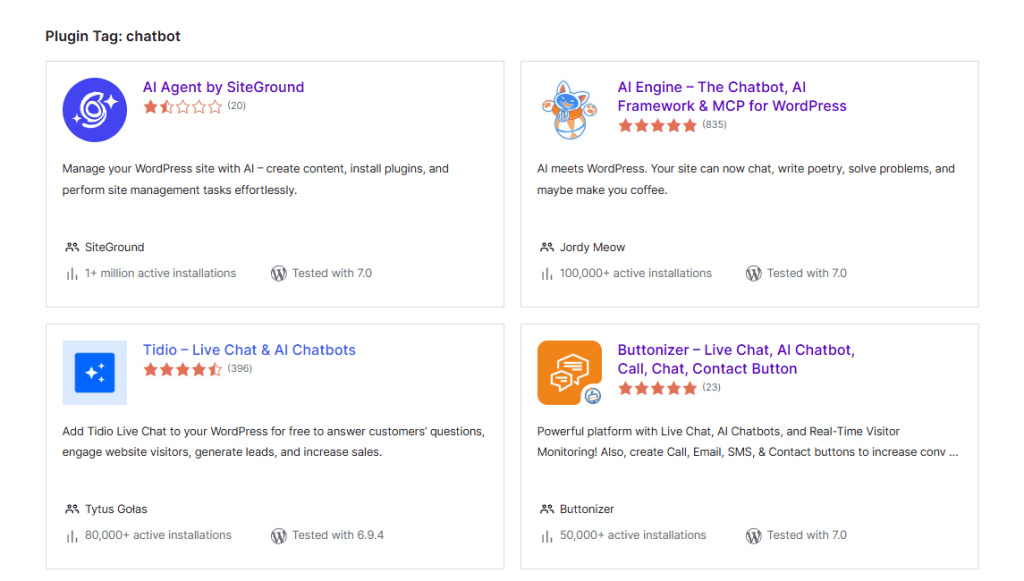This screenshot has width=1024, height=581.
Task: Click bar chart icon beside 100,000+ installations
Action: pos(547,274)
